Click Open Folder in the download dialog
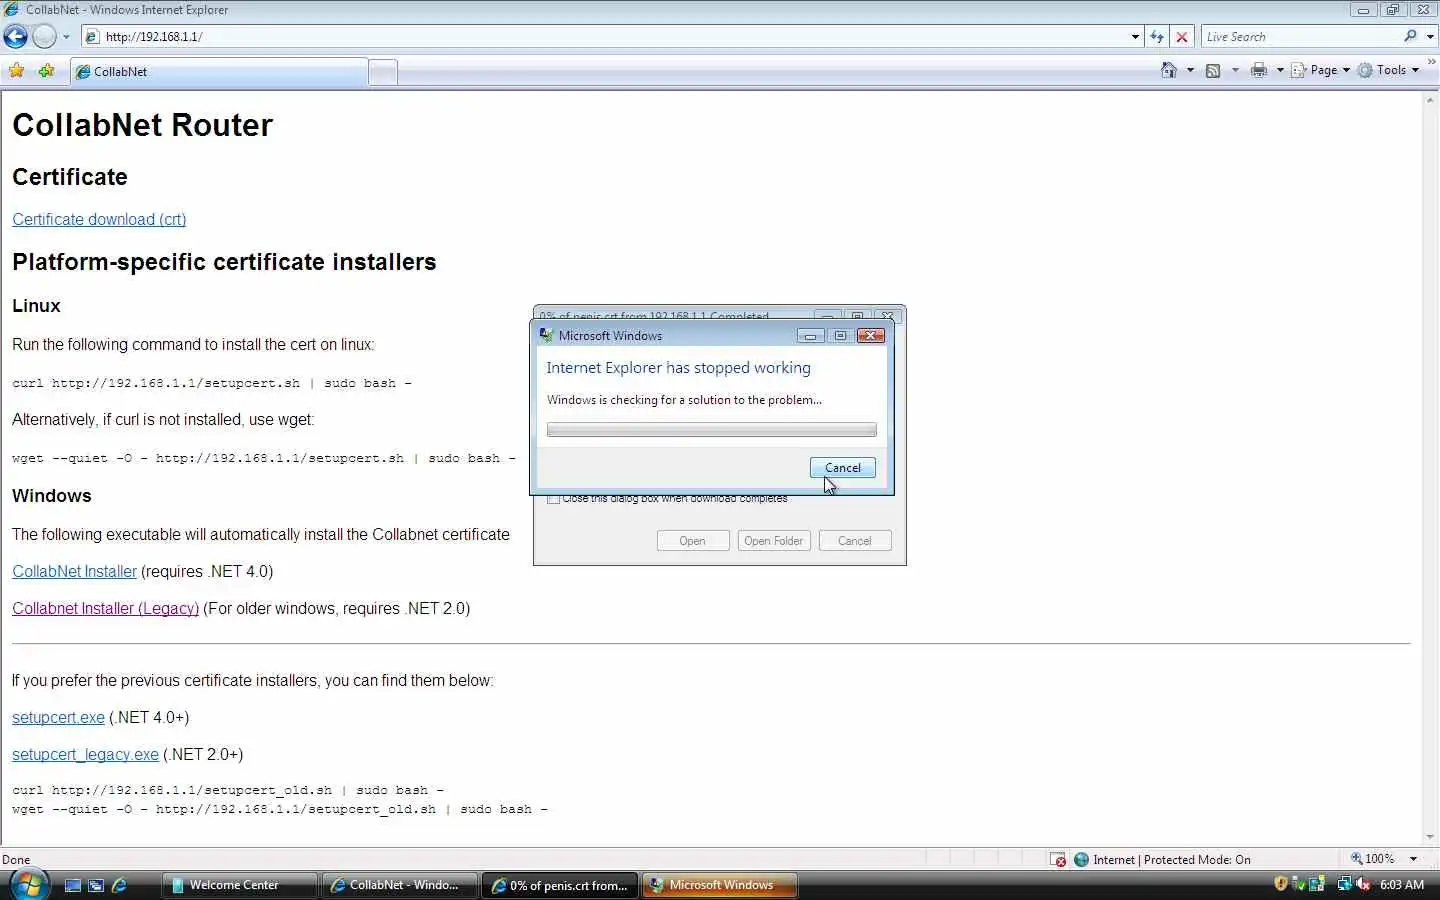1440x900 pixels. point(773,541)
